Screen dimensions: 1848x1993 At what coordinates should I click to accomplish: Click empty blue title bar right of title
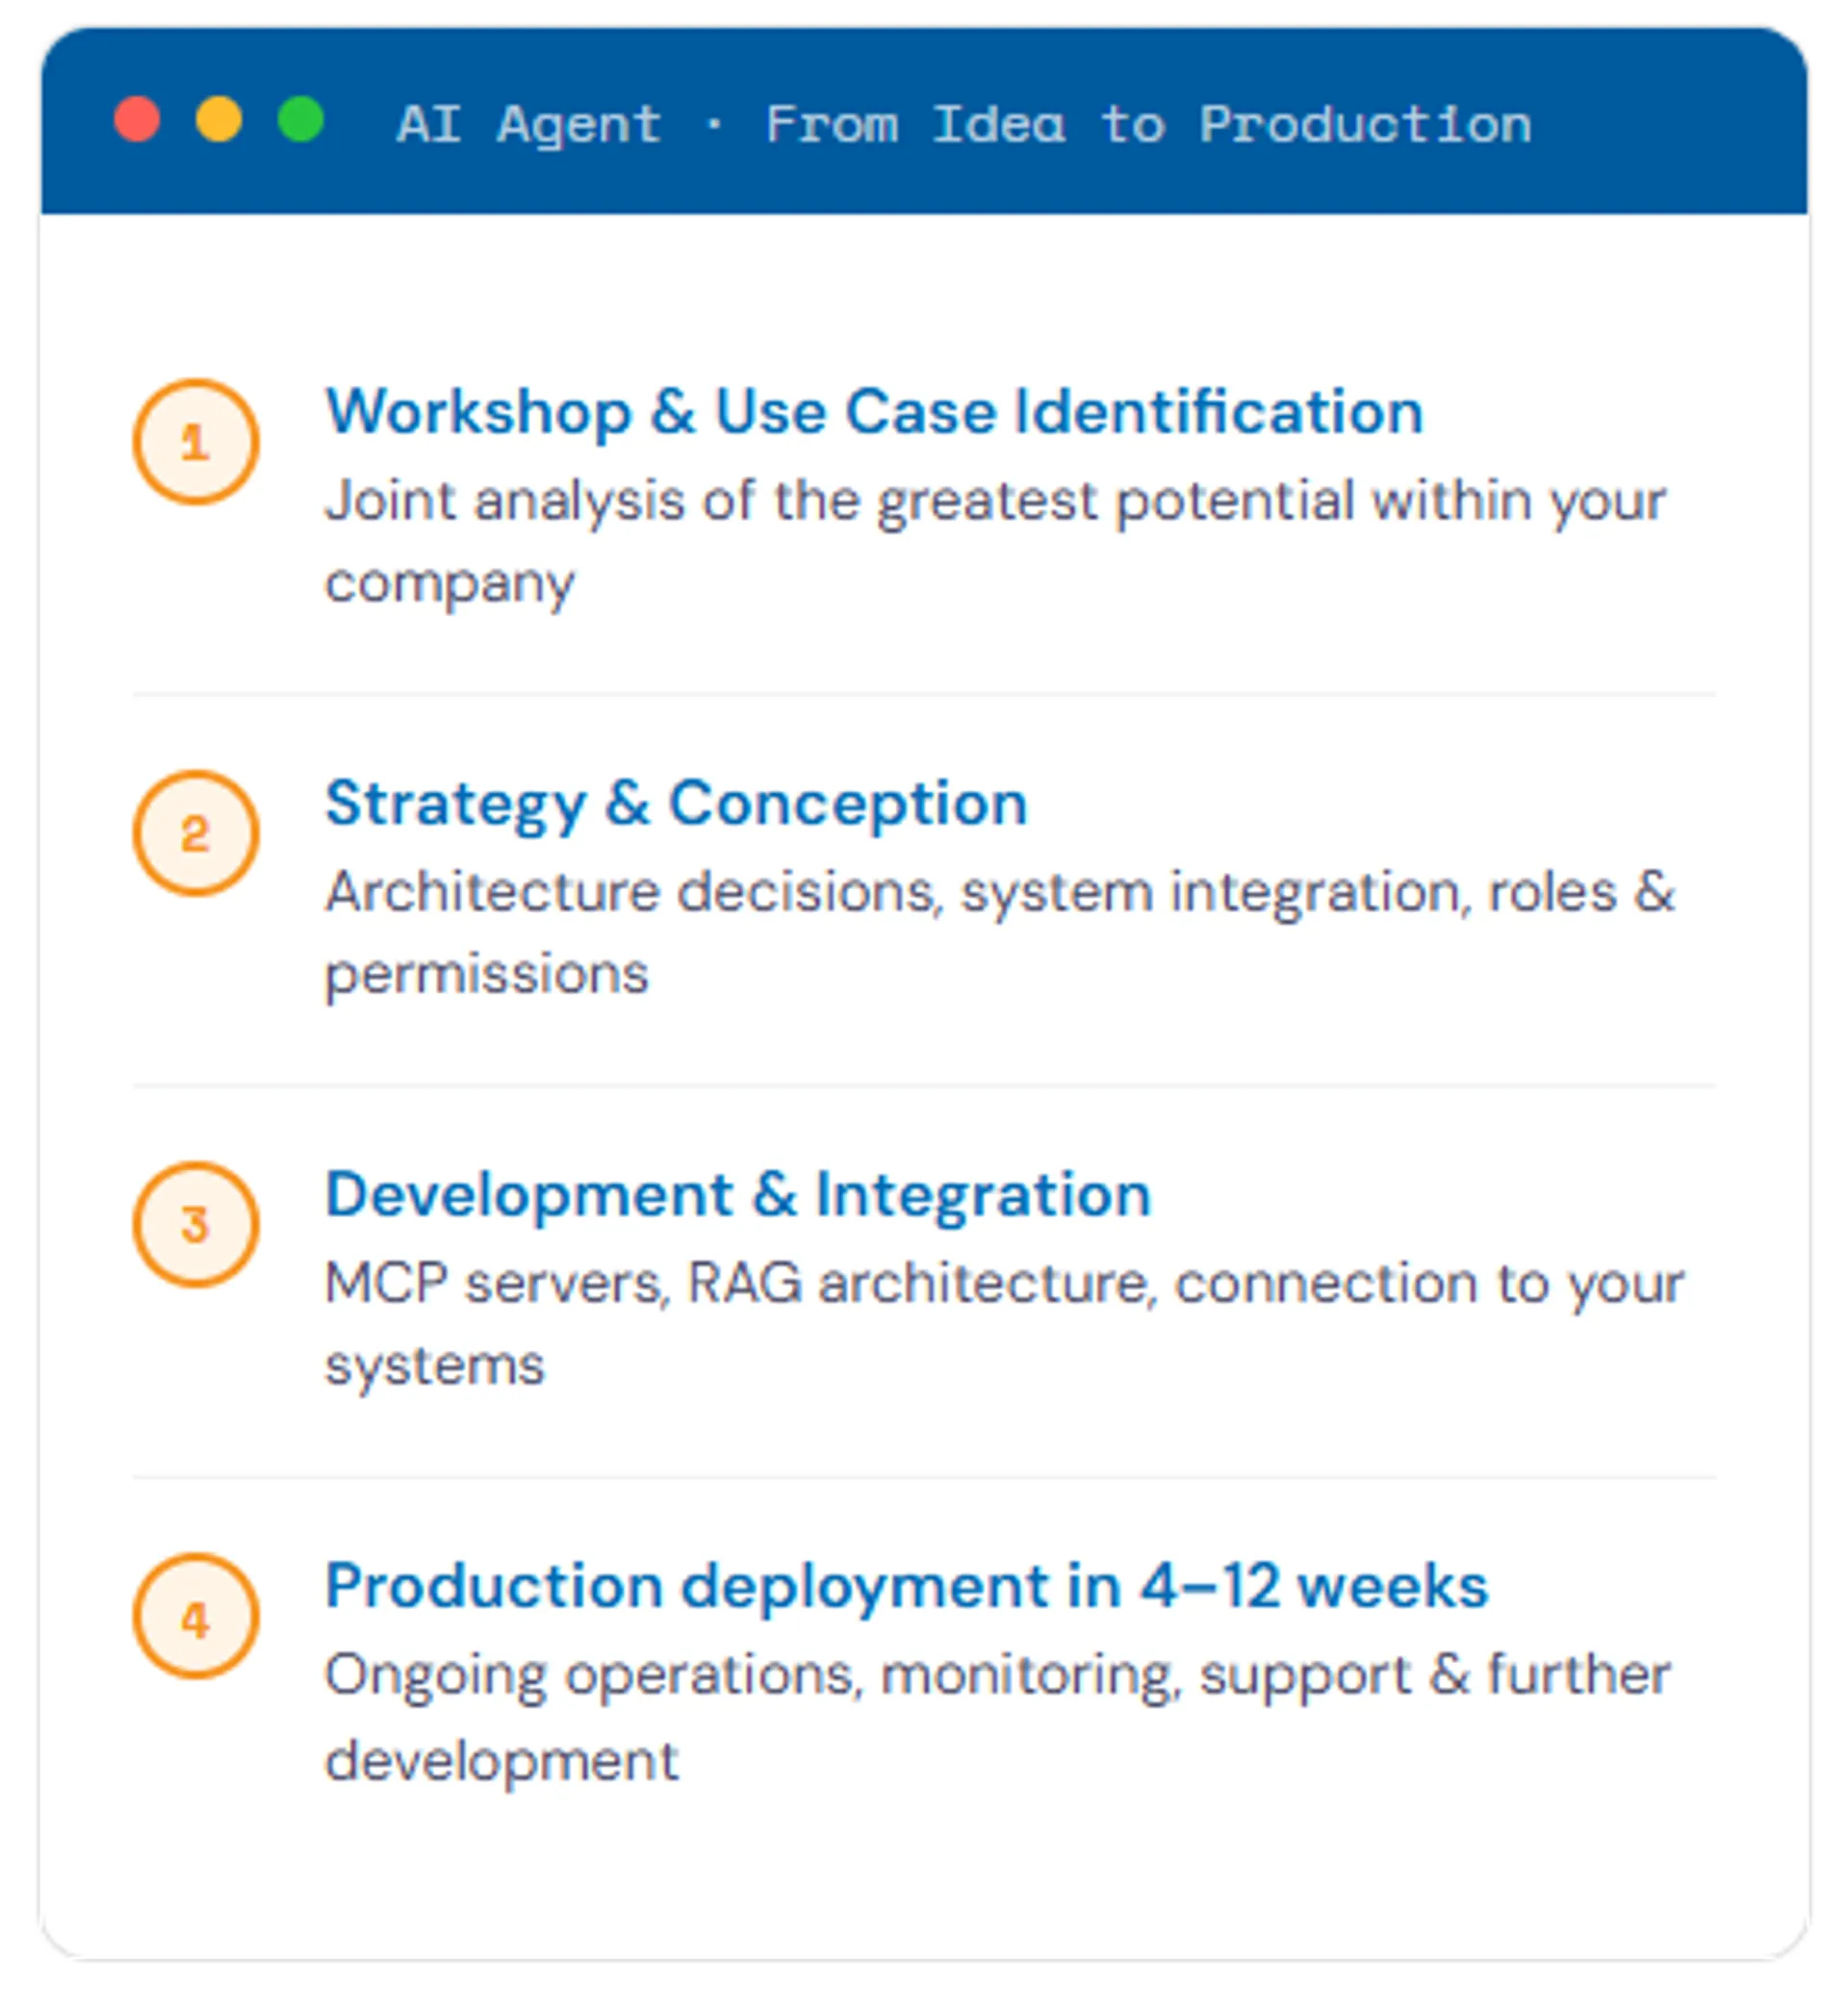click(1670, 122)
